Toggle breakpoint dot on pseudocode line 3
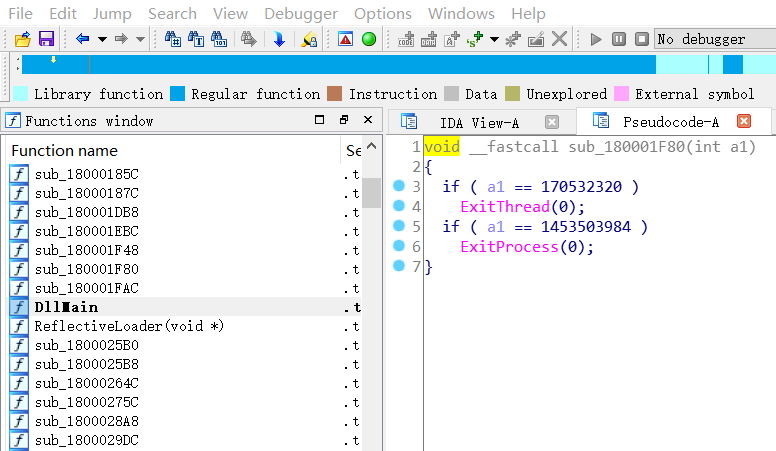 (399, 186)
